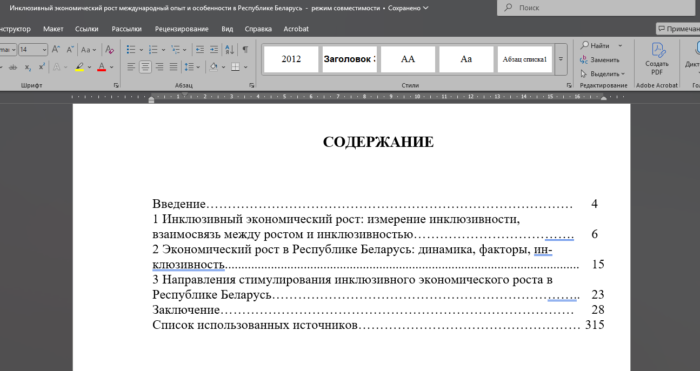Viewport: 700px width, 371px height.
Task: Open the Примечания comments button
Action: point(678,29)
